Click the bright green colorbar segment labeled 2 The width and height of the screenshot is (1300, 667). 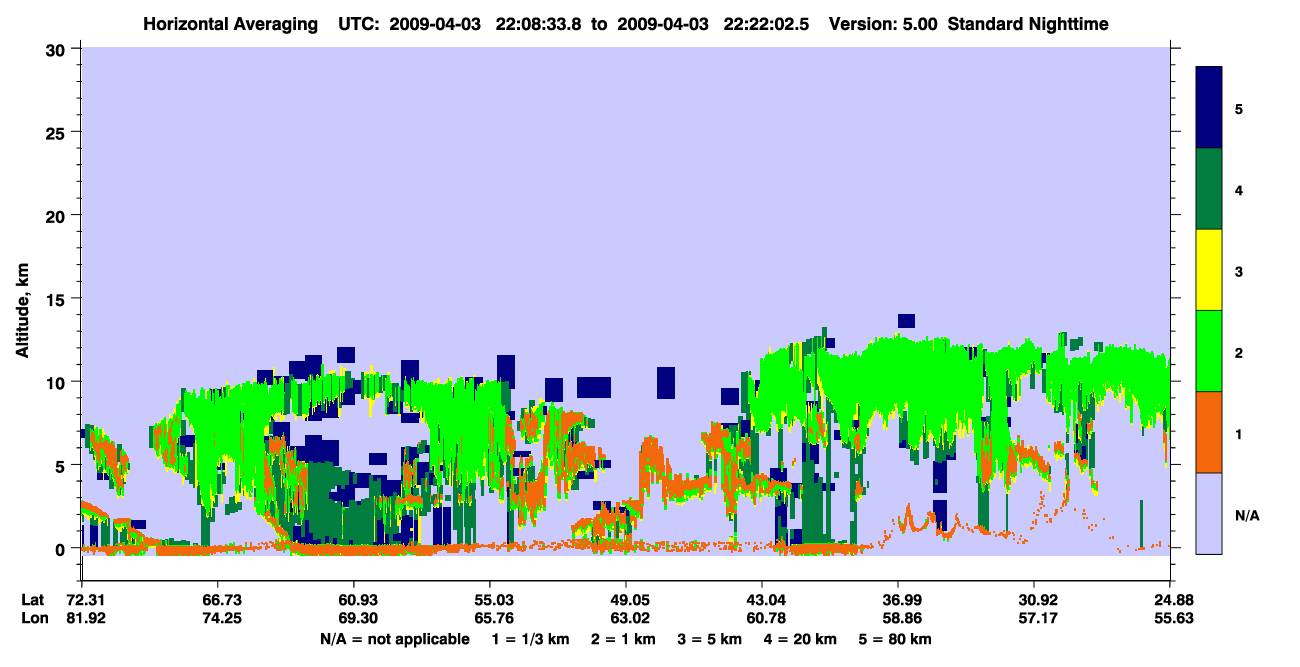pos(1209,351)
